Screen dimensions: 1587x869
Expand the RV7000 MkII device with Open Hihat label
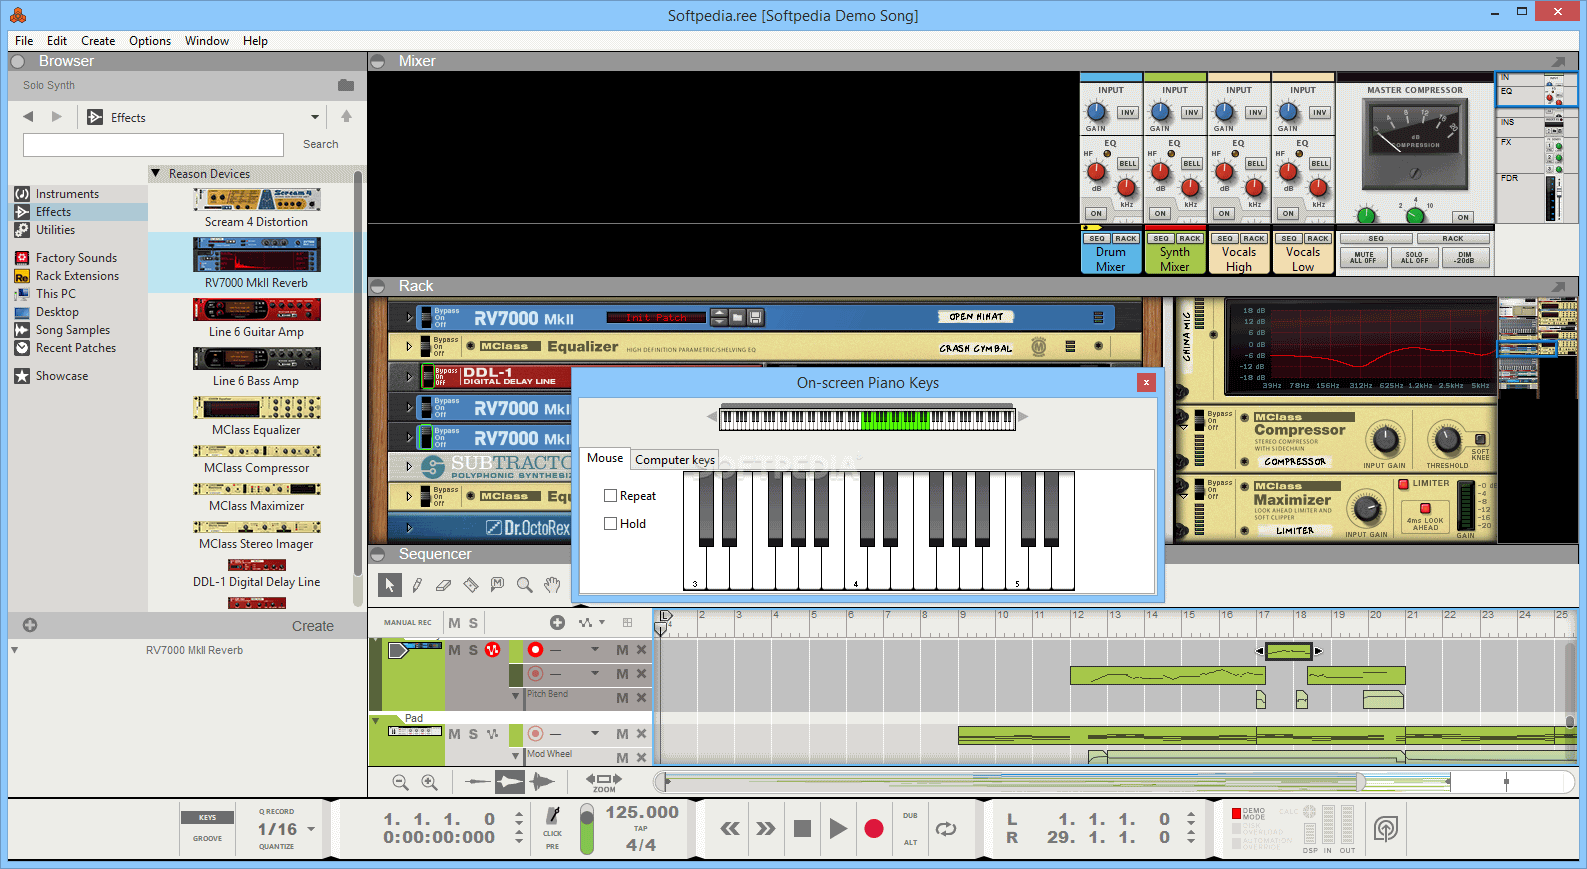coord(409,318)
